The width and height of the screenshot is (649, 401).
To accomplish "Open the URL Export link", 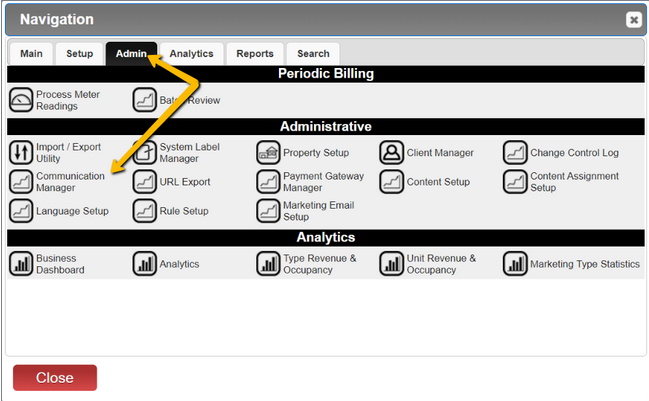I will pos(185,182).
